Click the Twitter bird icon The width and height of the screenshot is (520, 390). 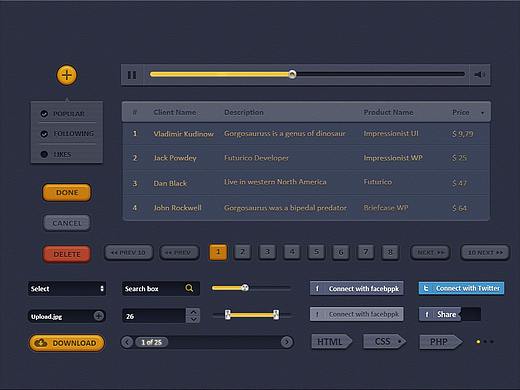426,288
